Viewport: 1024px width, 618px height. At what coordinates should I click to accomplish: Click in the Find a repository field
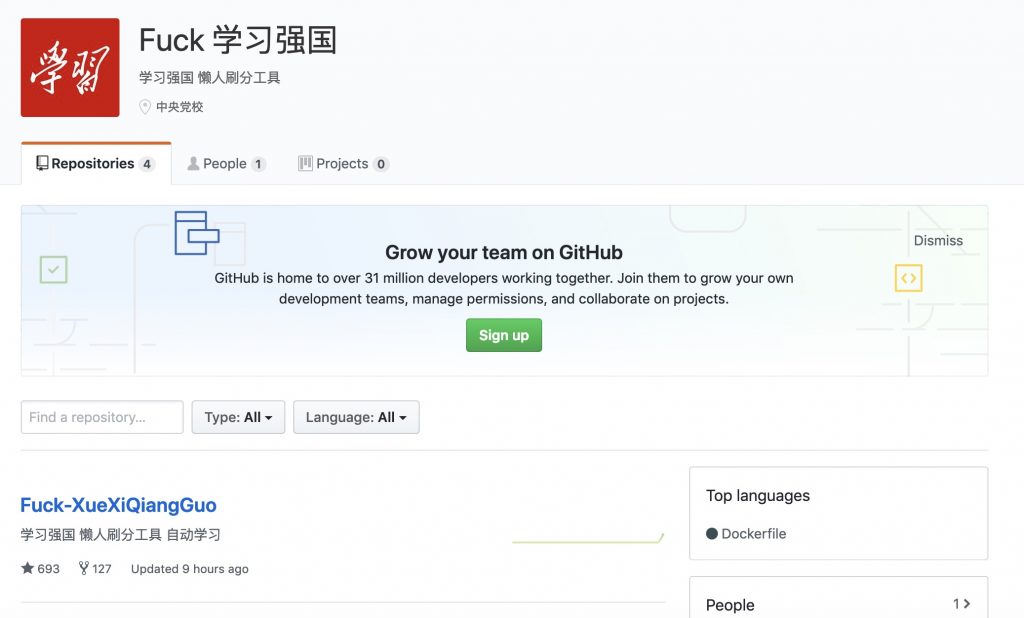102,417
